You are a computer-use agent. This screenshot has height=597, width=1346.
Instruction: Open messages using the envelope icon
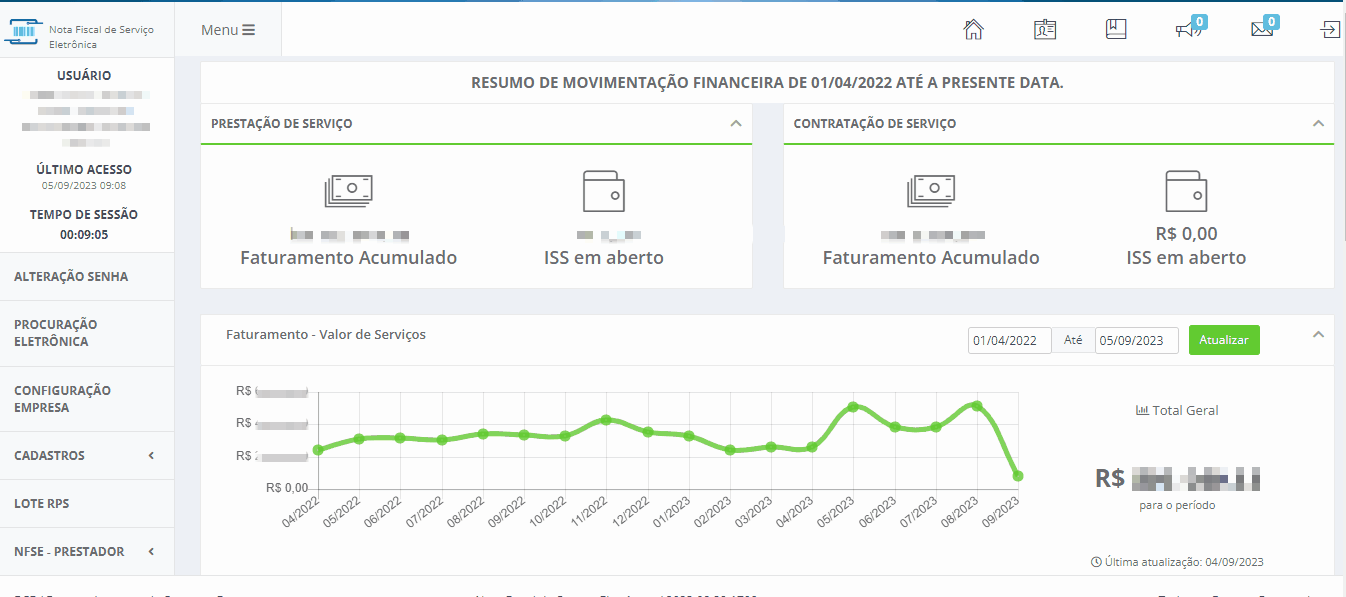click(1259, 29)
